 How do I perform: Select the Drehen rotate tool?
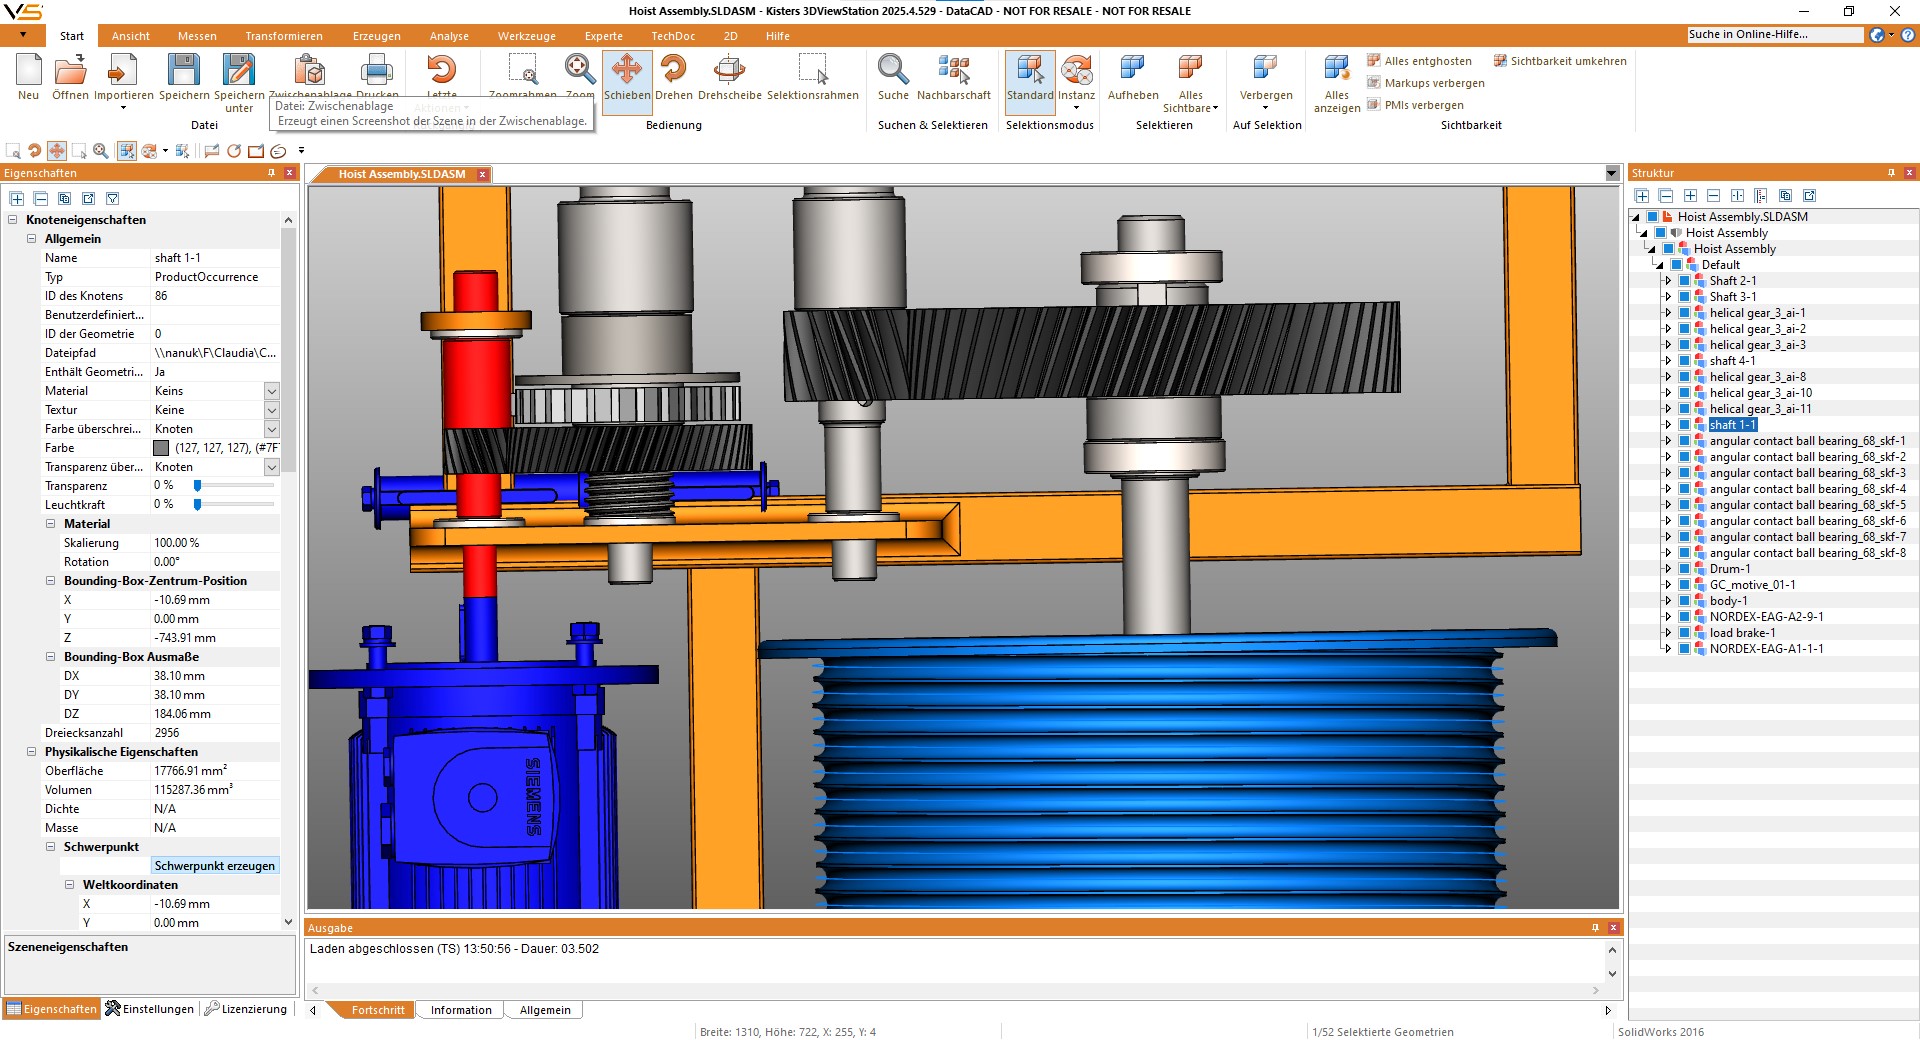[673, 71]
